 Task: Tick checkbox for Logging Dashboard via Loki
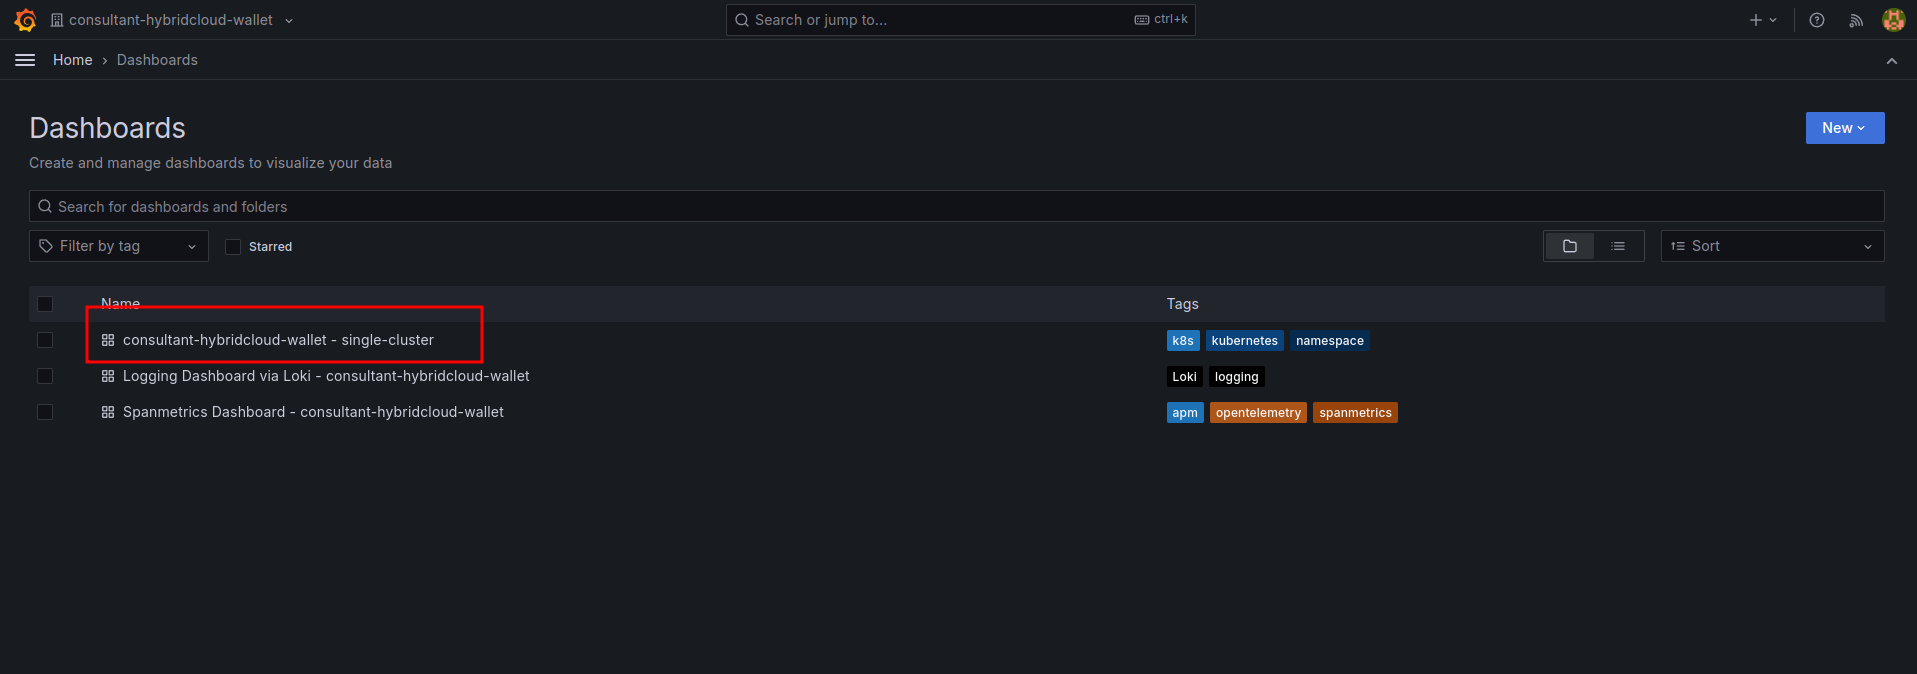(x=45, y=376)
